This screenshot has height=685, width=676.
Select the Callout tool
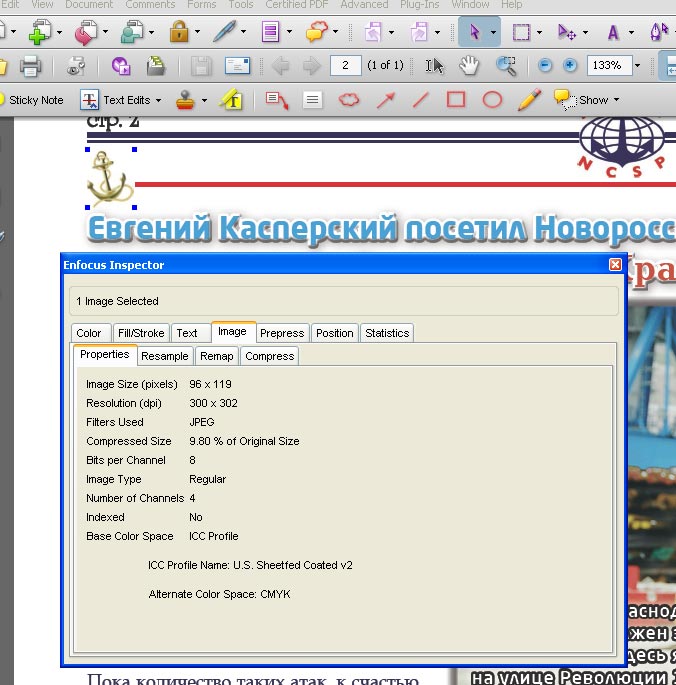pos(277,100)
